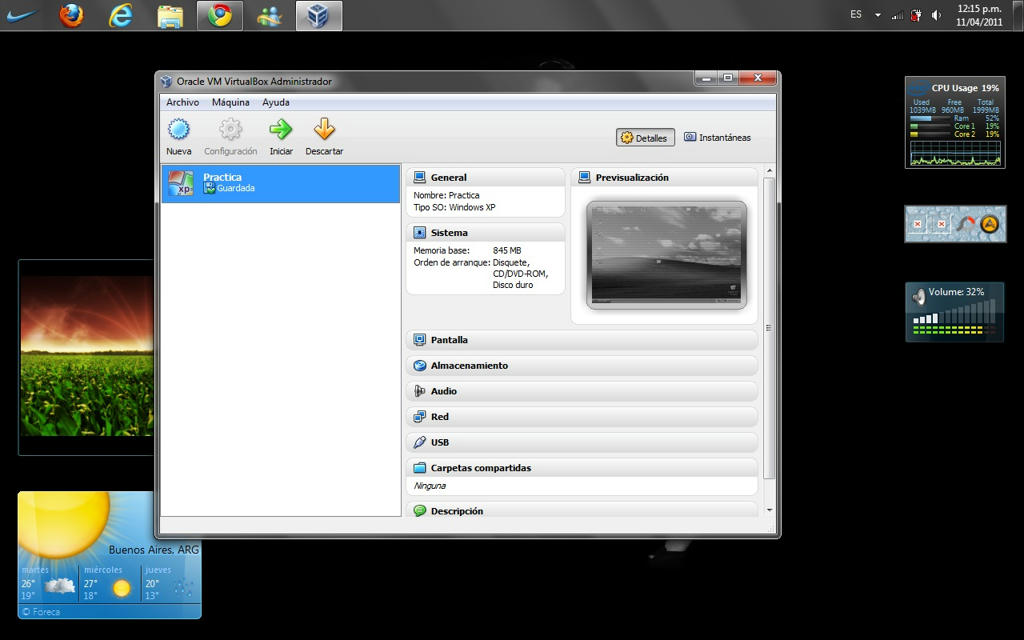The width and height of the screenshot is (1024, 640).
Task: Expand the Descripción section header
Action: [582, 510]
